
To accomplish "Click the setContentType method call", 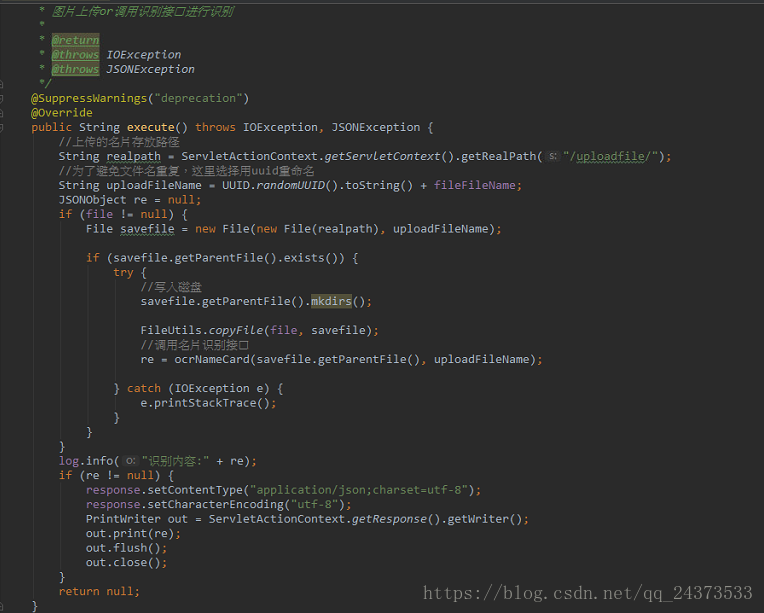I will pyautogui.click(x=195, y=490).
